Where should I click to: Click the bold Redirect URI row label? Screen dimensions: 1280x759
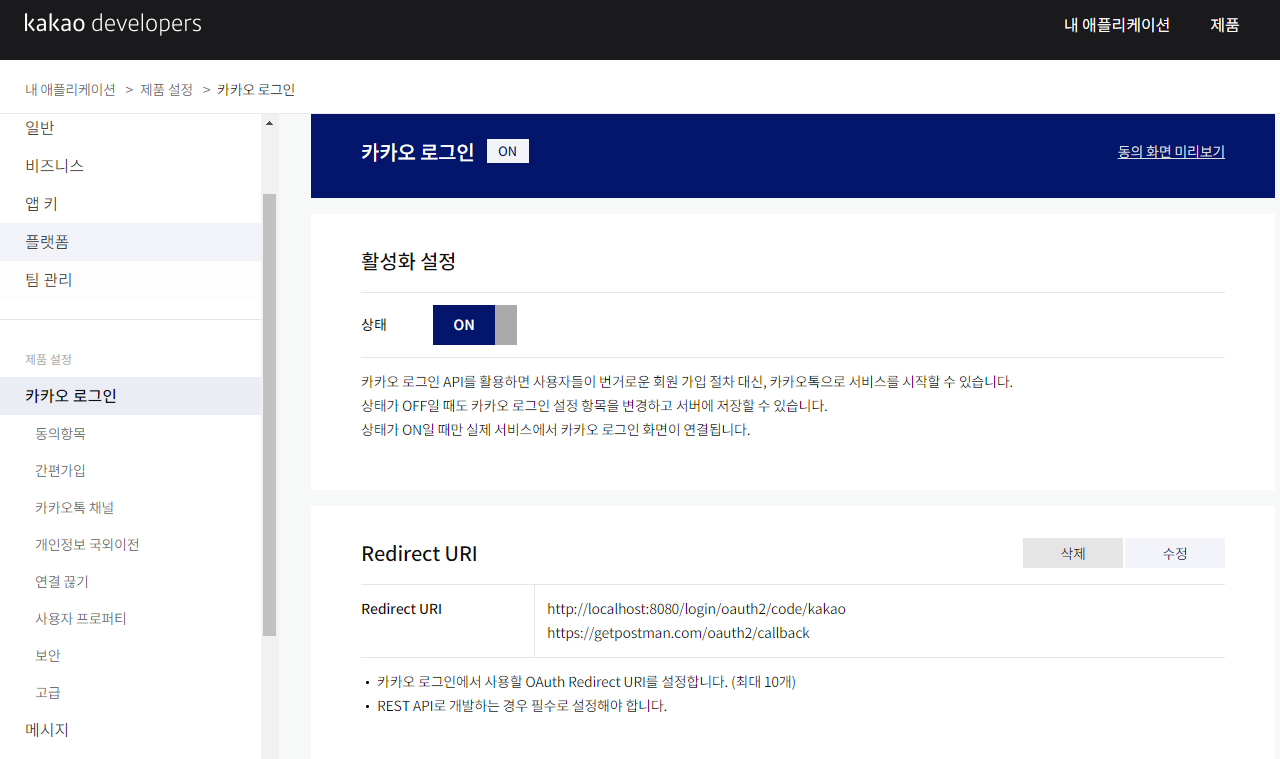(401, 609)
